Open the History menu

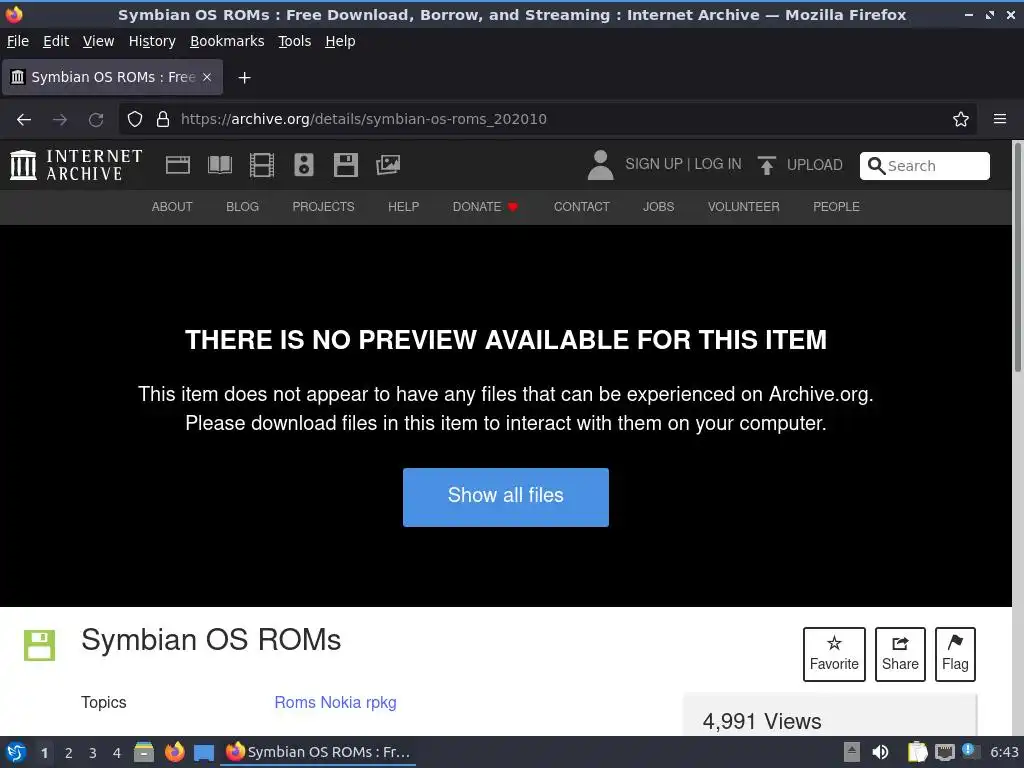click(152, 41)
